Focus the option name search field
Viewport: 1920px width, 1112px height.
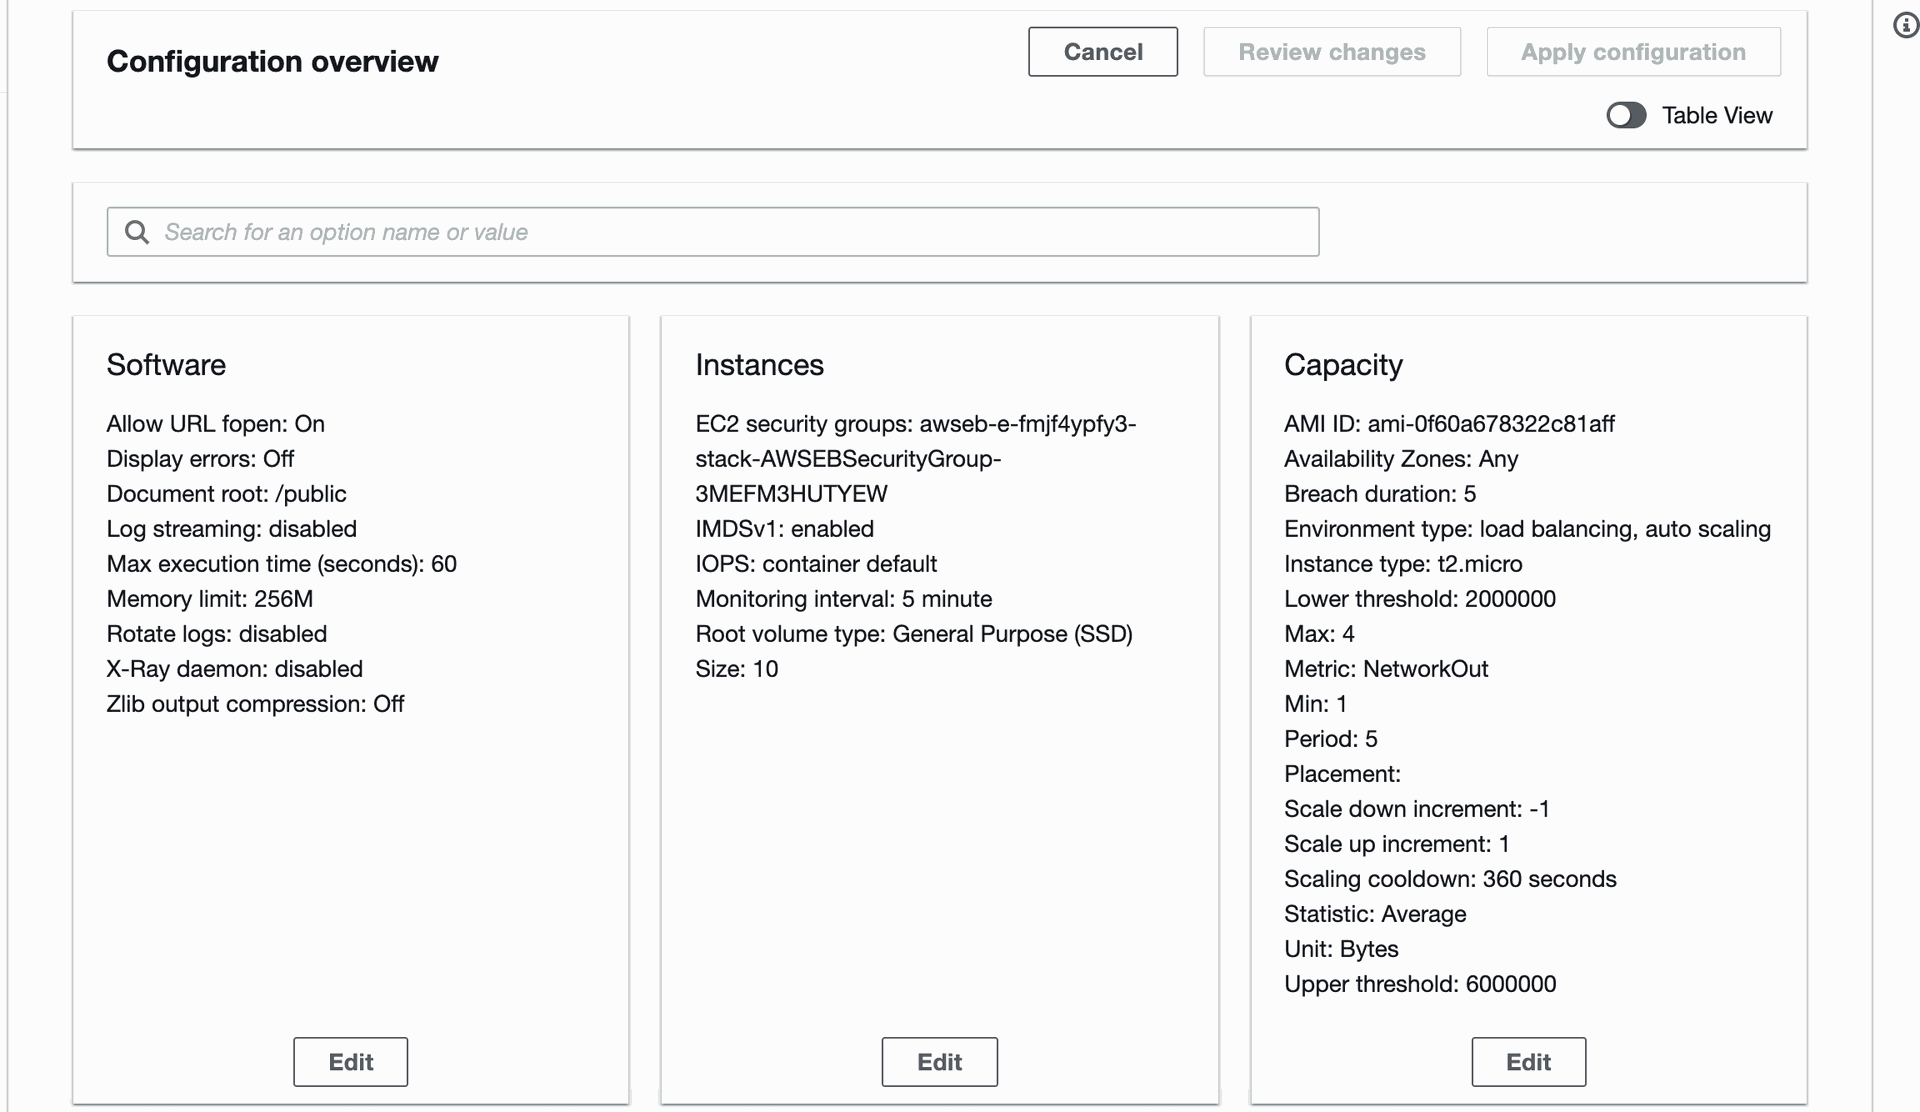point(713,232)
